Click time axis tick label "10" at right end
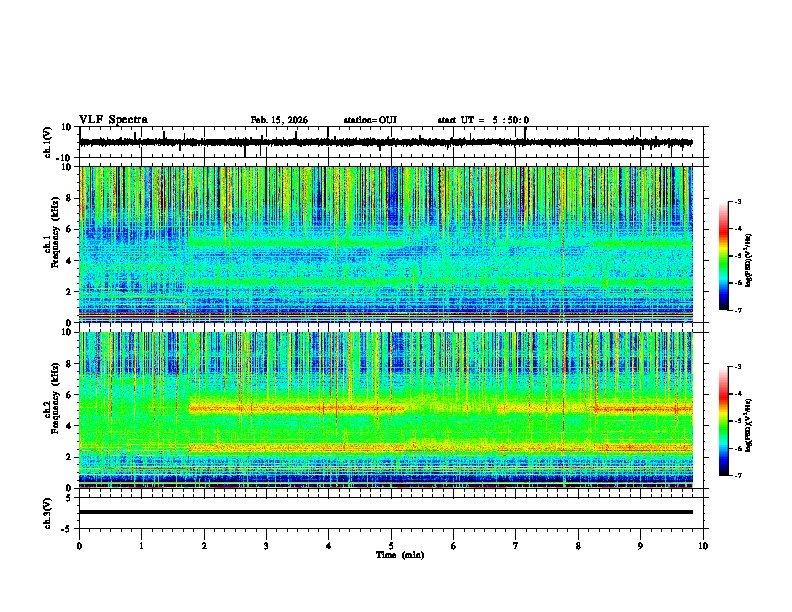The image size is (792, 612). (703, 546)
